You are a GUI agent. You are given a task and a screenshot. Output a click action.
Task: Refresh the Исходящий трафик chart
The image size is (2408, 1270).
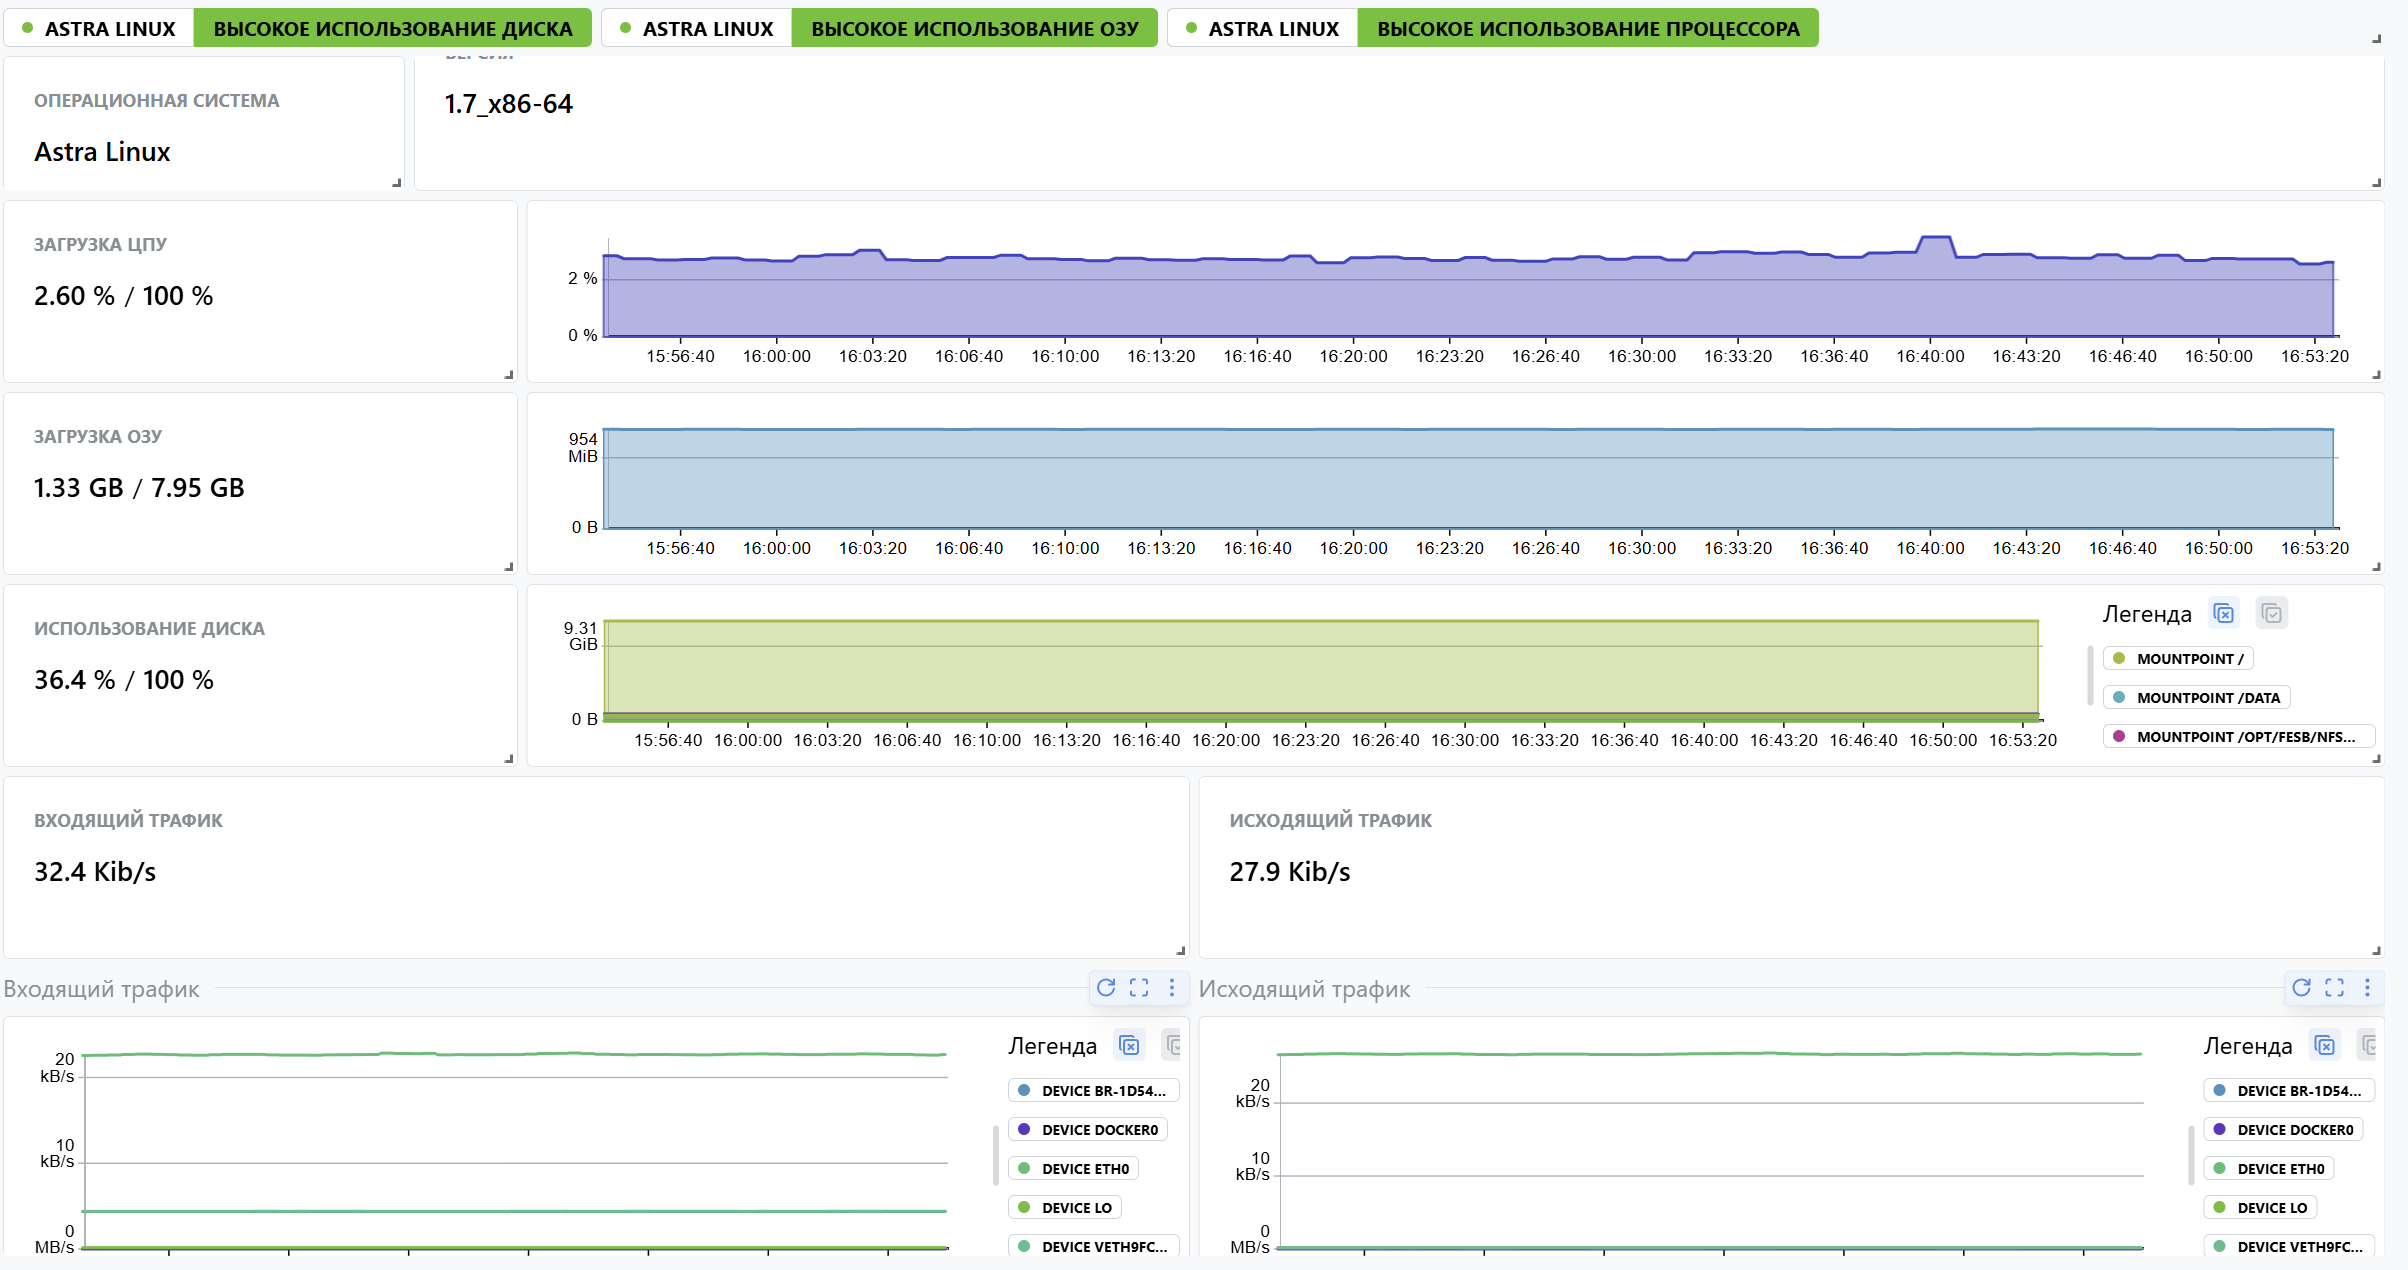(2301, 988)
